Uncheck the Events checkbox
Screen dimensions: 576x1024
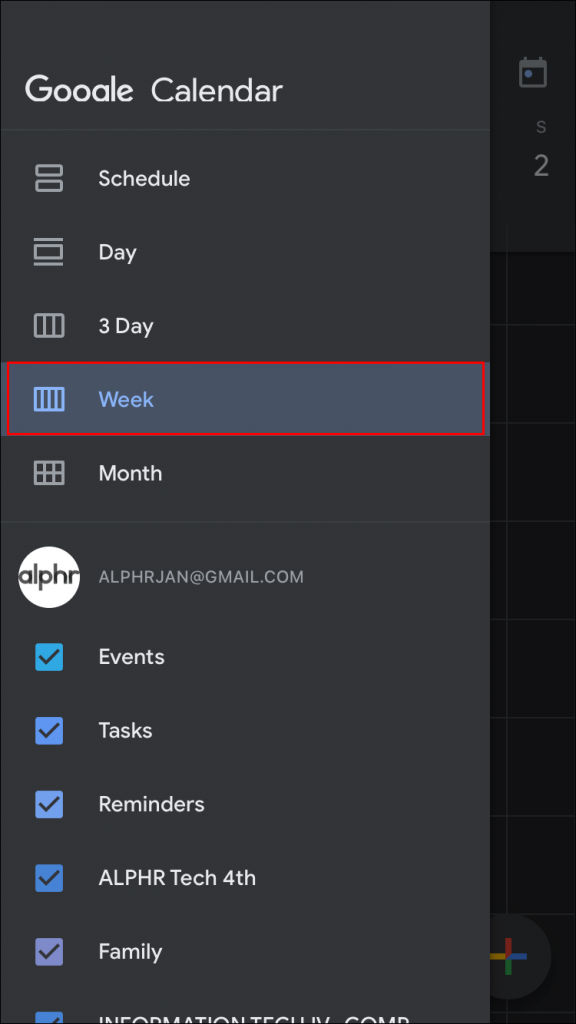[49, 657]
